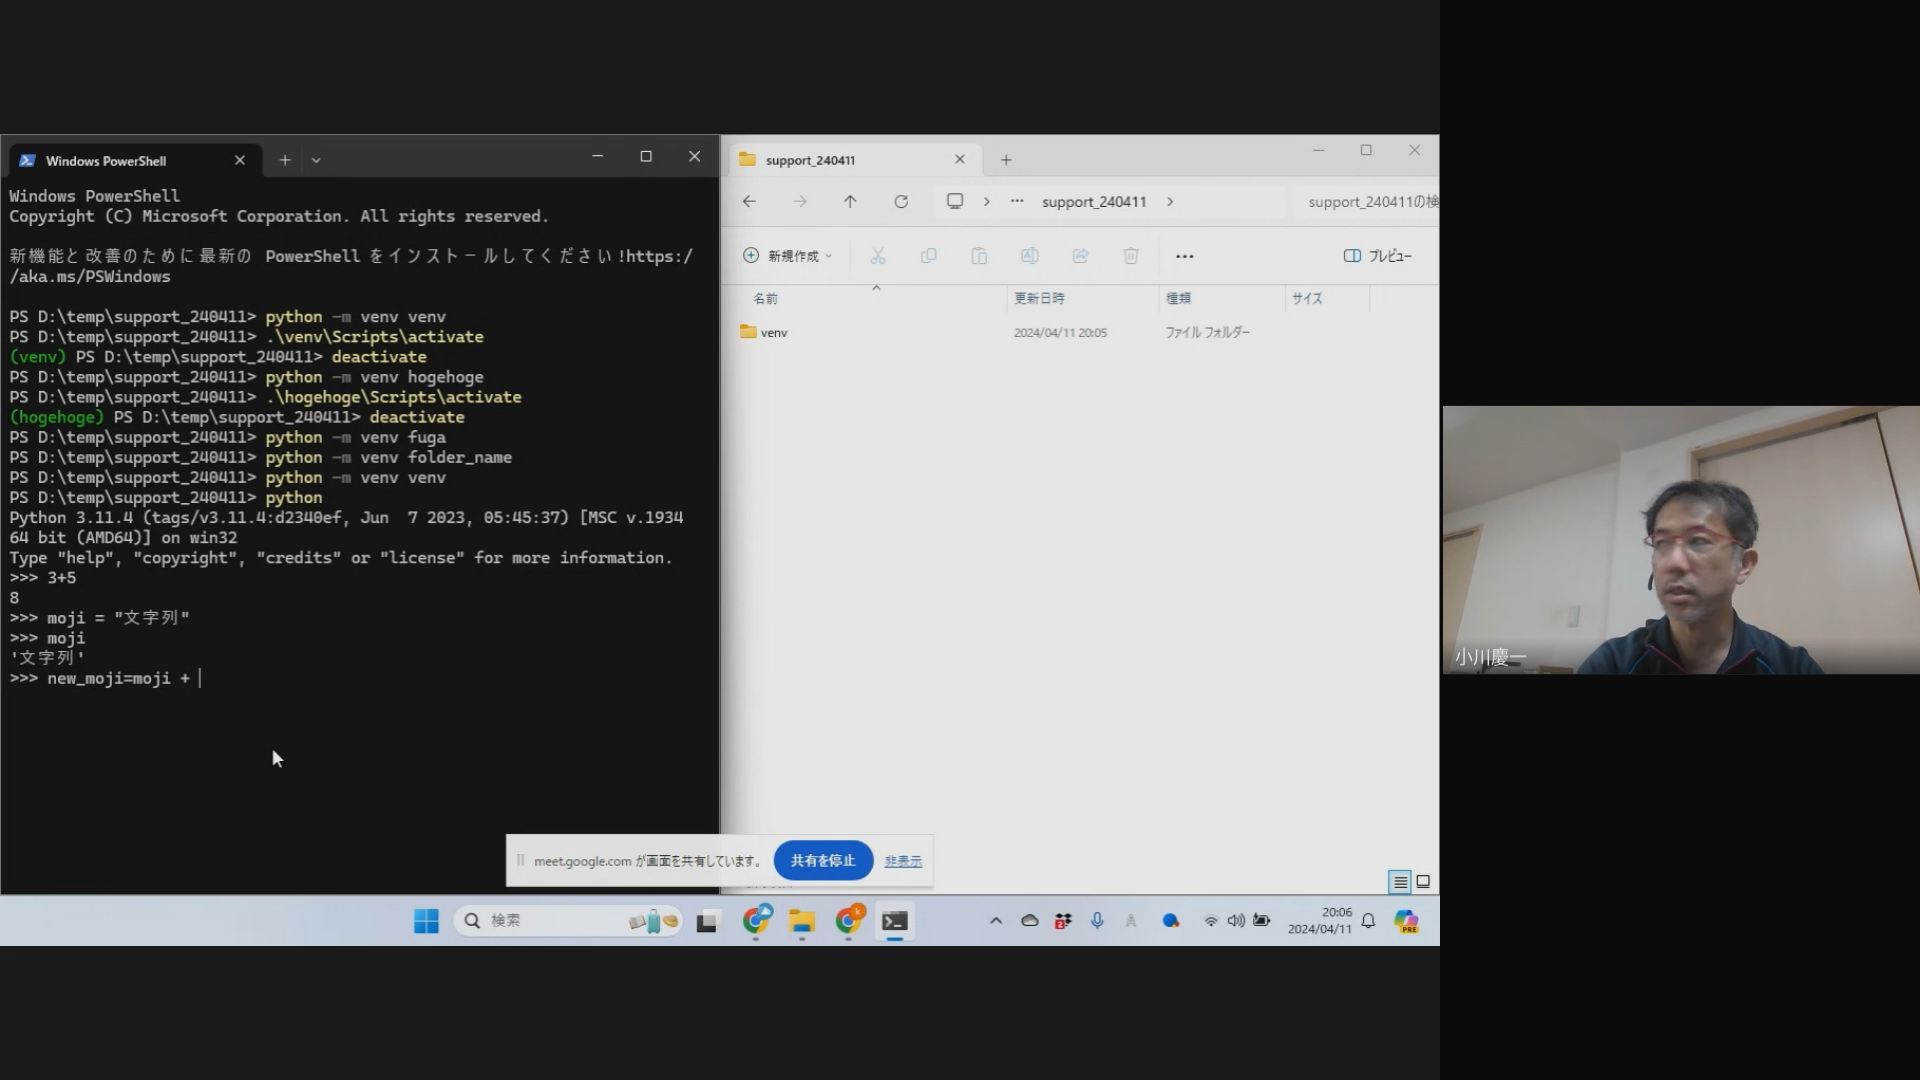
Task: Go up one folder level
Action: coord(850,201)
